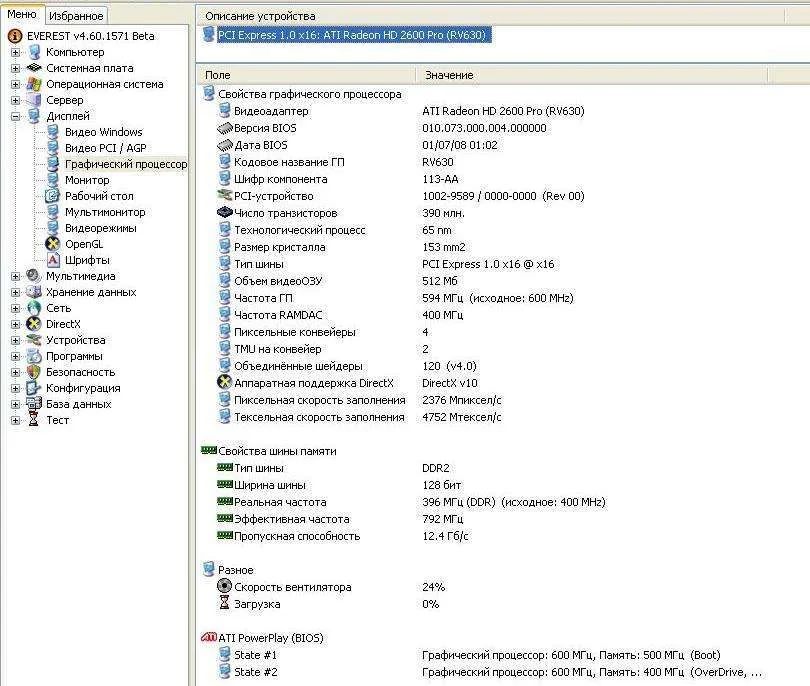Click the Сеть network globe icon
This screenshot has width=810, height=686.
point(34,308)
